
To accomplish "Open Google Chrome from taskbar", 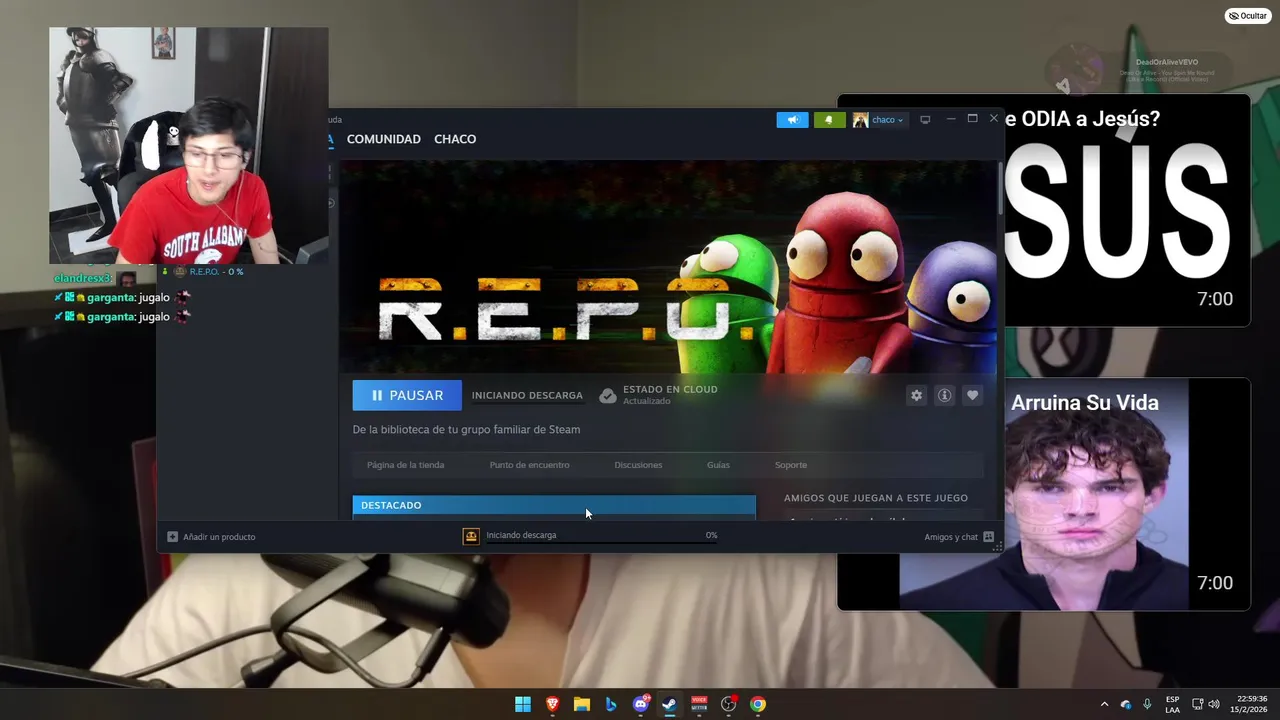I will (758, 704).
